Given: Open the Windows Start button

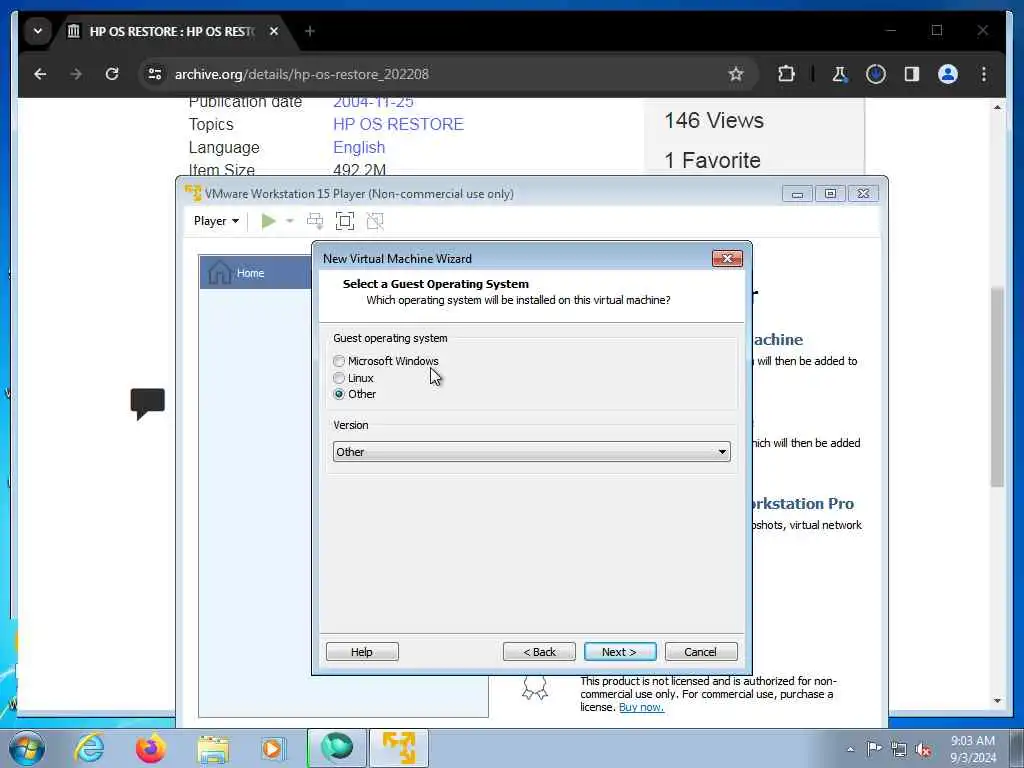Looking at the screenshot, I should (27, 748).
